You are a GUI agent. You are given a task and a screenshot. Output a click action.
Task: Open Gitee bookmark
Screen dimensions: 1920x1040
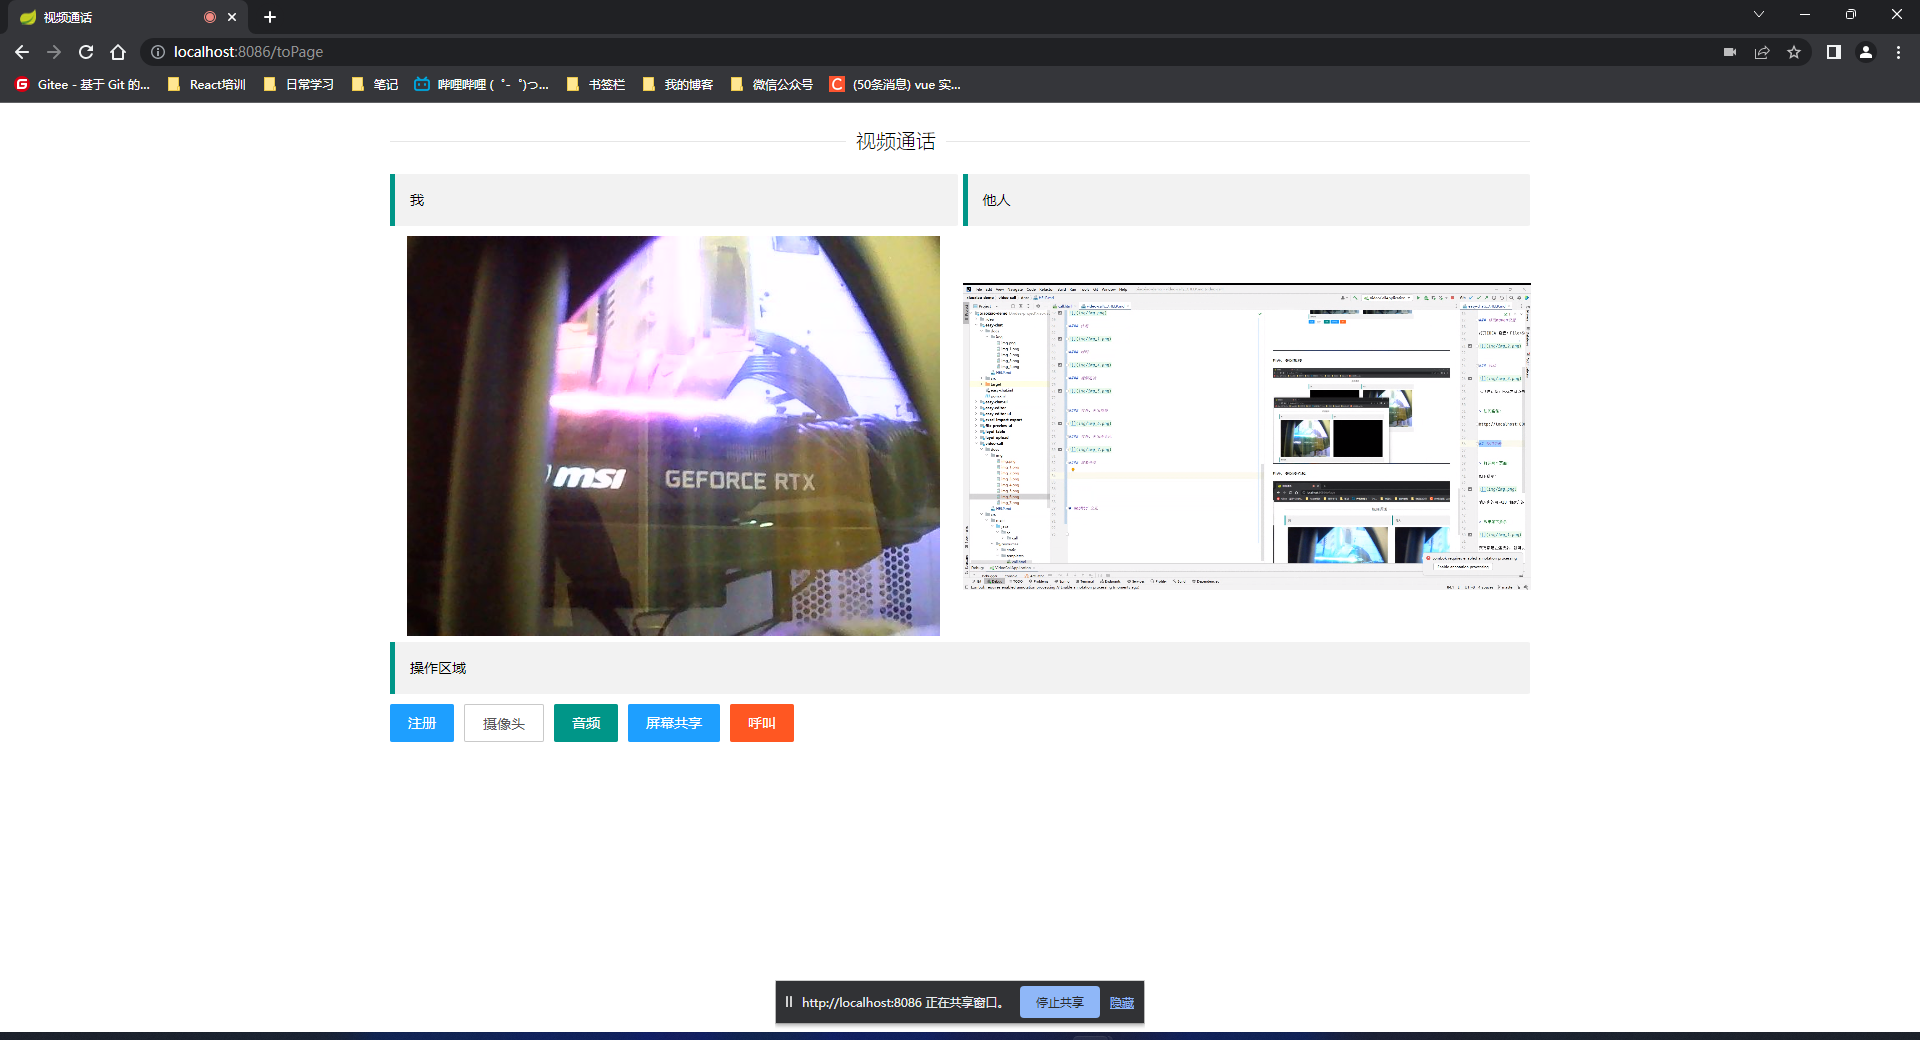[82, 84]
